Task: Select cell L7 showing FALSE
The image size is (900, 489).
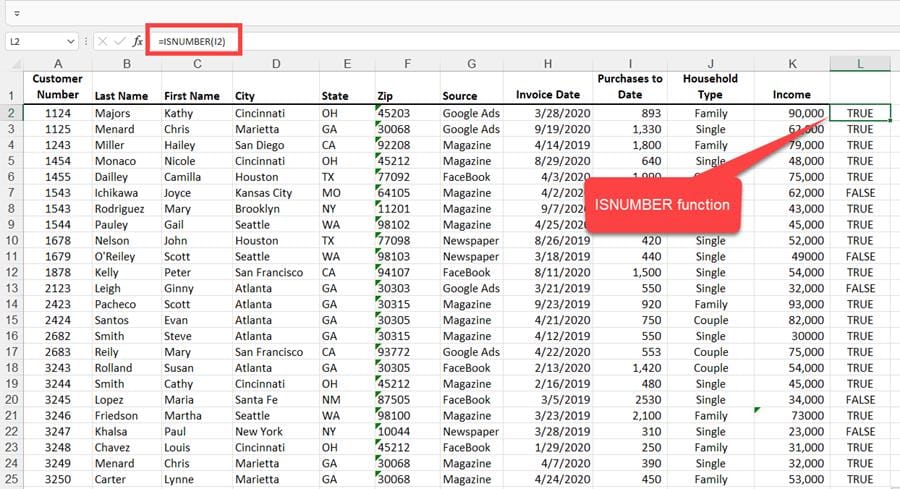Action: (859, 193)
